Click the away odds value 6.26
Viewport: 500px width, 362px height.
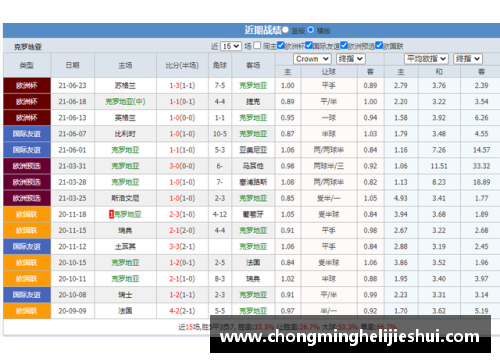click(x=481, y=118)
